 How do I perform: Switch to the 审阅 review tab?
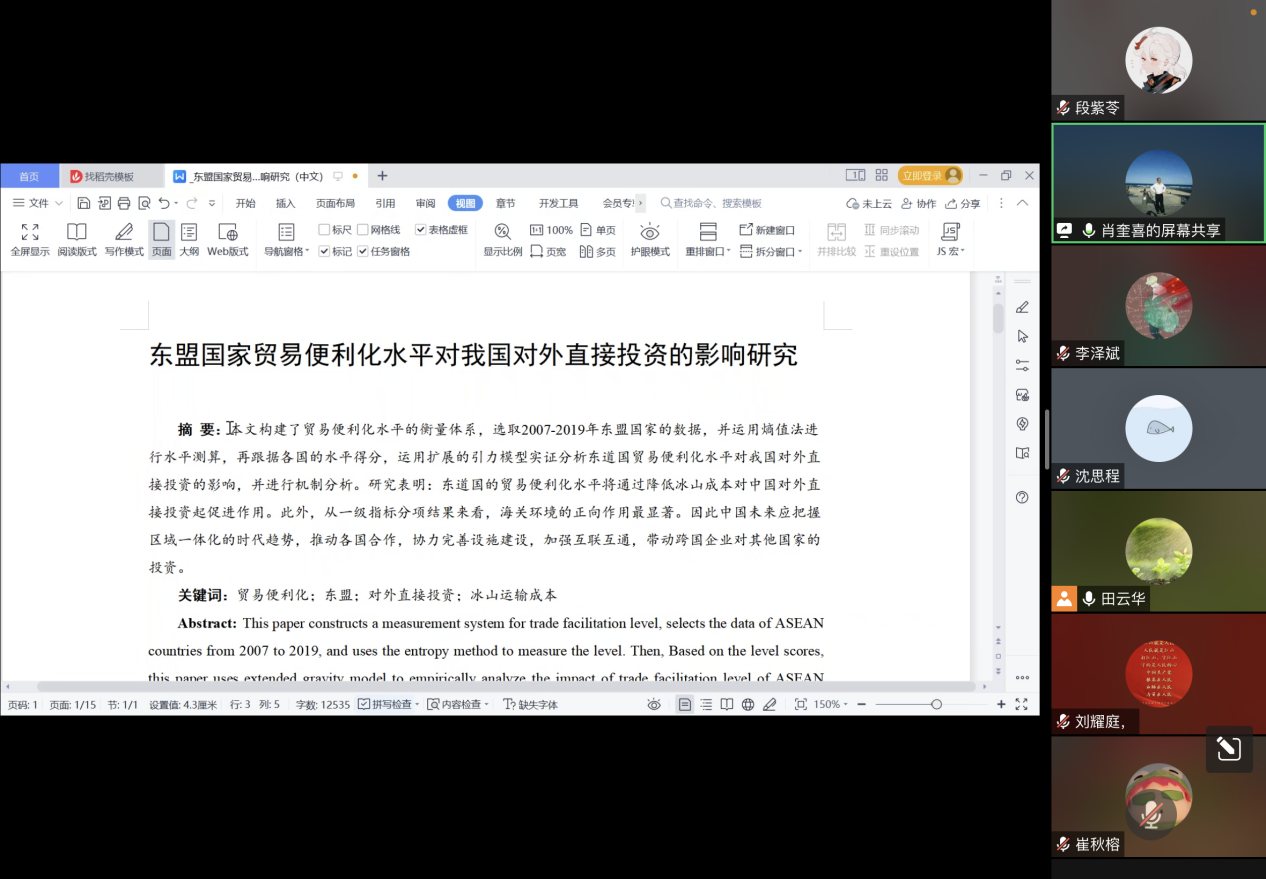tap(426, 204)
